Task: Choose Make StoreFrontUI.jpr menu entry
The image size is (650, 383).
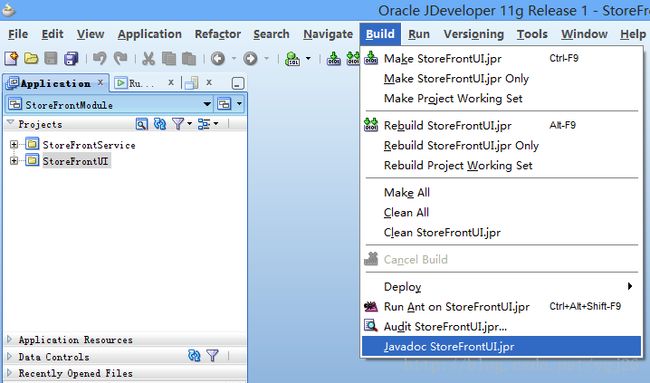Action: (x=501, y=58)
